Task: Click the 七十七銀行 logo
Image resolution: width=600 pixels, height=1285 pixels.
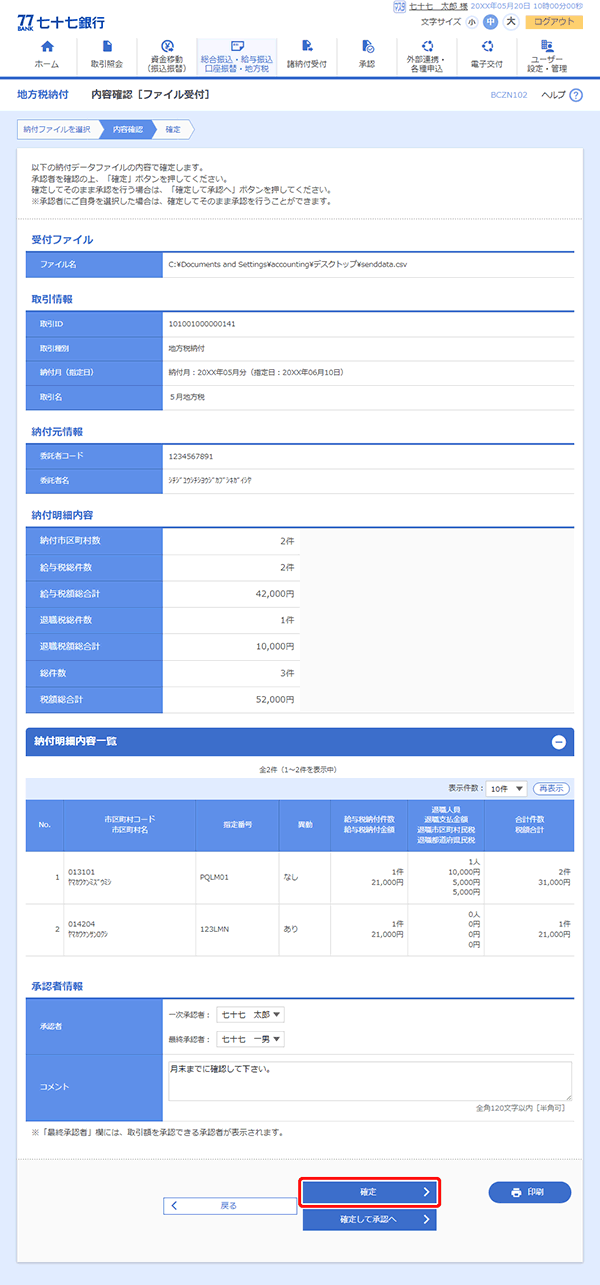Action: click(x=61, y=22)
